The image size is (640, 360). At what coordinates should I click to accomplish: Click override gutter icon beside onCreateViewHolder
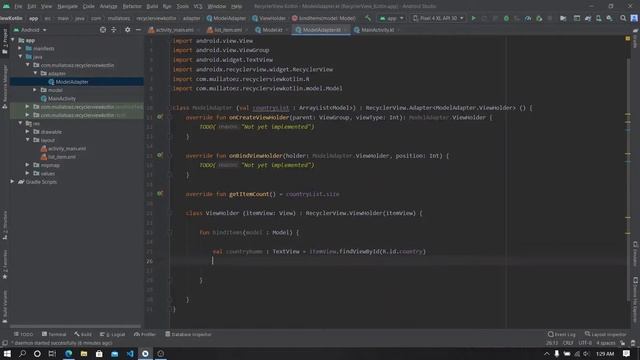click(x=160, y=117)
